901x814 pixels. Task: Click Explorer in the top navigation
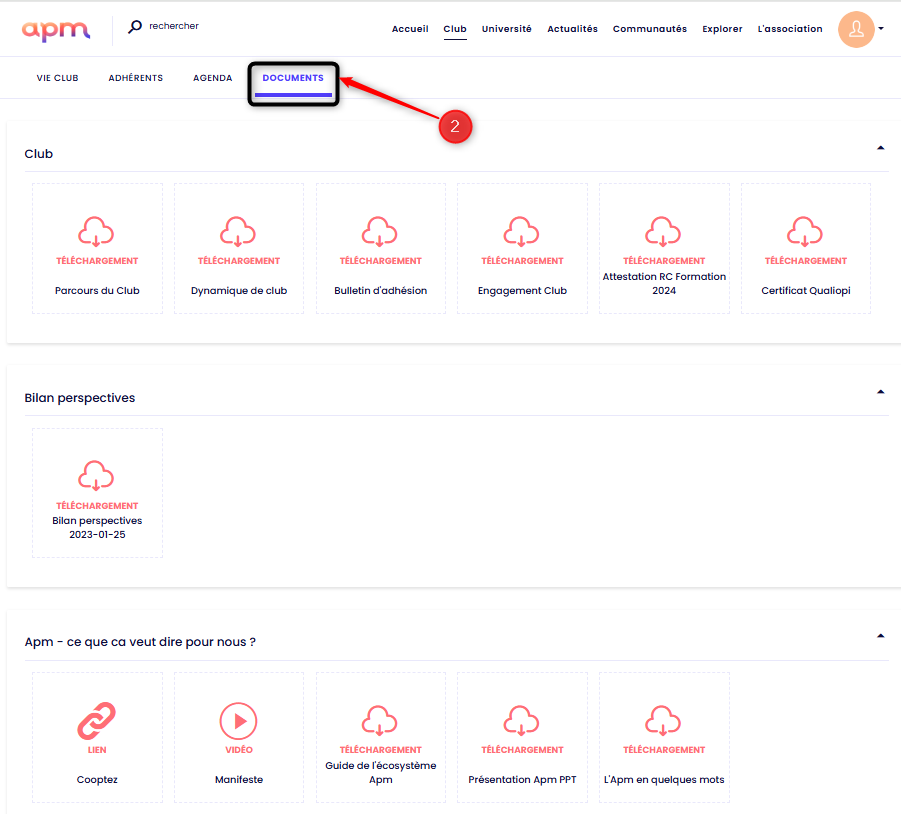pyautogui.click(x=722, y=29)
